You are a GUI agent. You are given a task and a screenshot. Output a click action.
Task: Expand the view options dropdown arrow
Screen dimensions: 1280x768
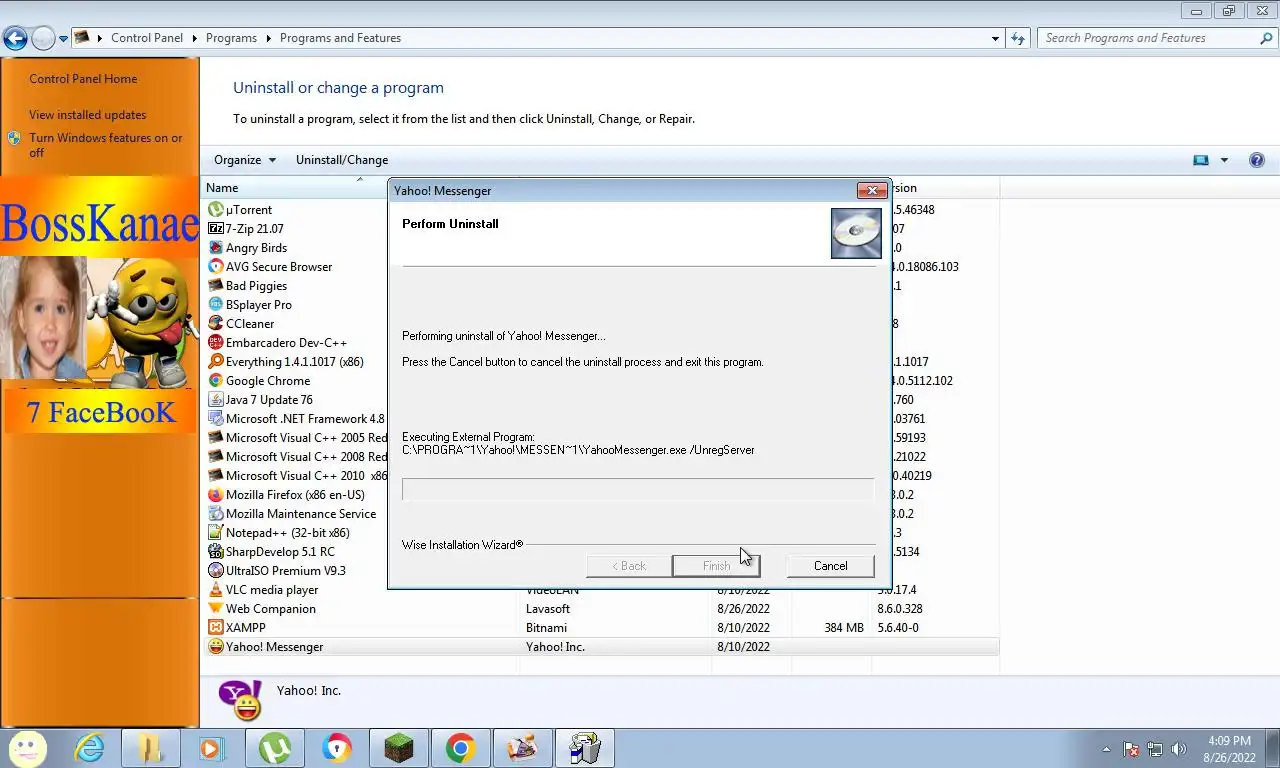pos(1224,160)
